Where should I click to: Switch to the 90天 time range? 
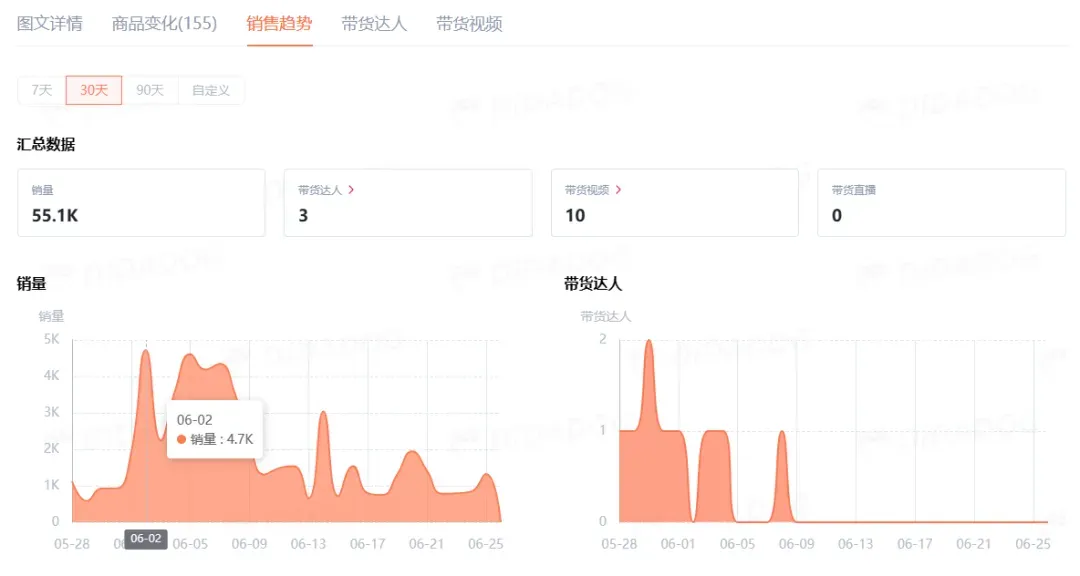coord(150,90)
